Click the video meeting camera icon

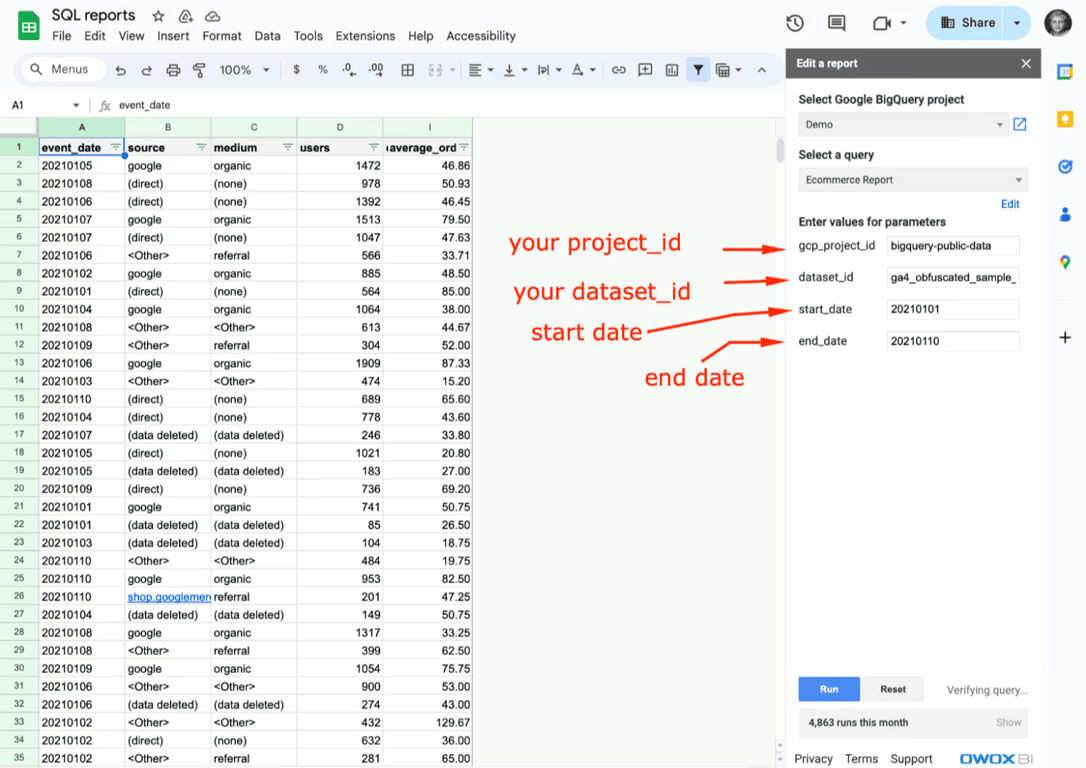882,24
